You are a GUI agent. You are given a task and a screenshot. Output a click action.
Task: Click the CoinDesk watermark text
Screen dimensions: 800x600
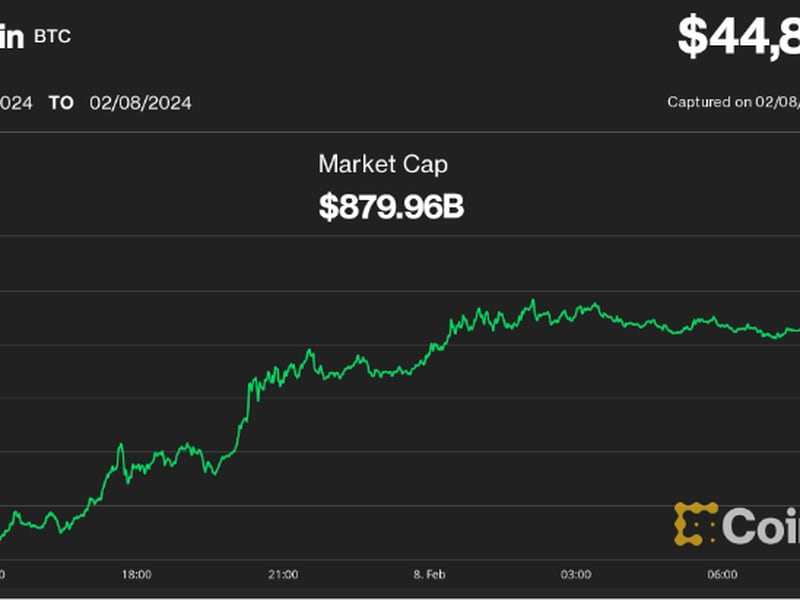(761, 526)
